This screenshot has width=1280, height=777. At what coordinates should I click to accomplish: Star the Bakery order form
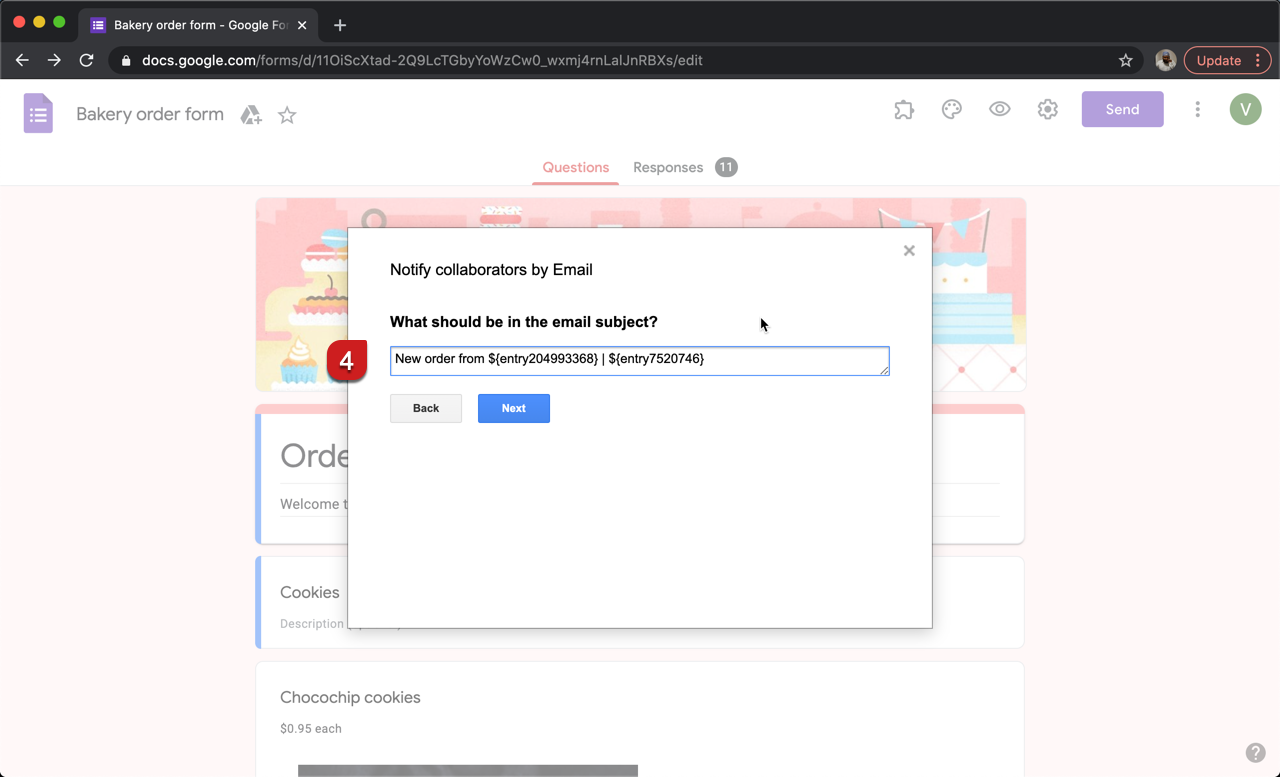(287, 114)
